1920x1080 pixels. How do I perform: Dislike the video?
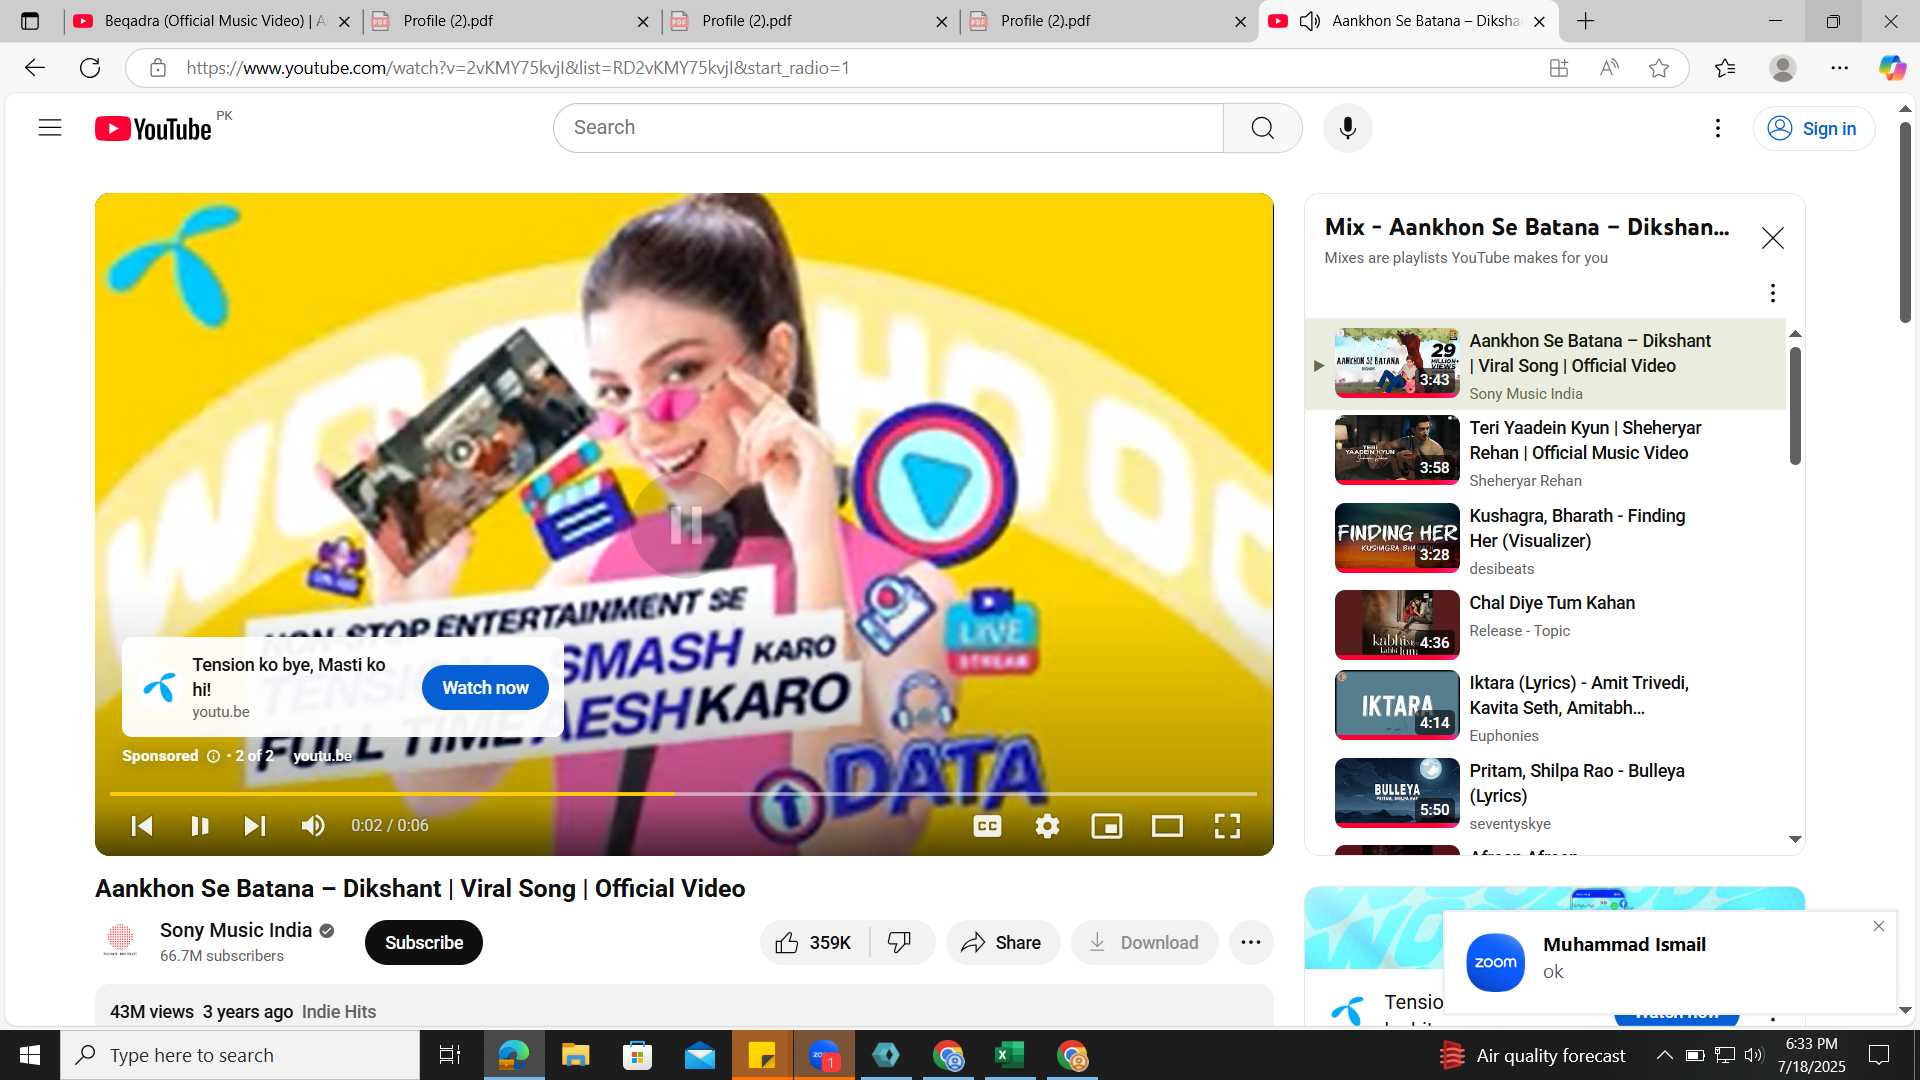point(900,943)
